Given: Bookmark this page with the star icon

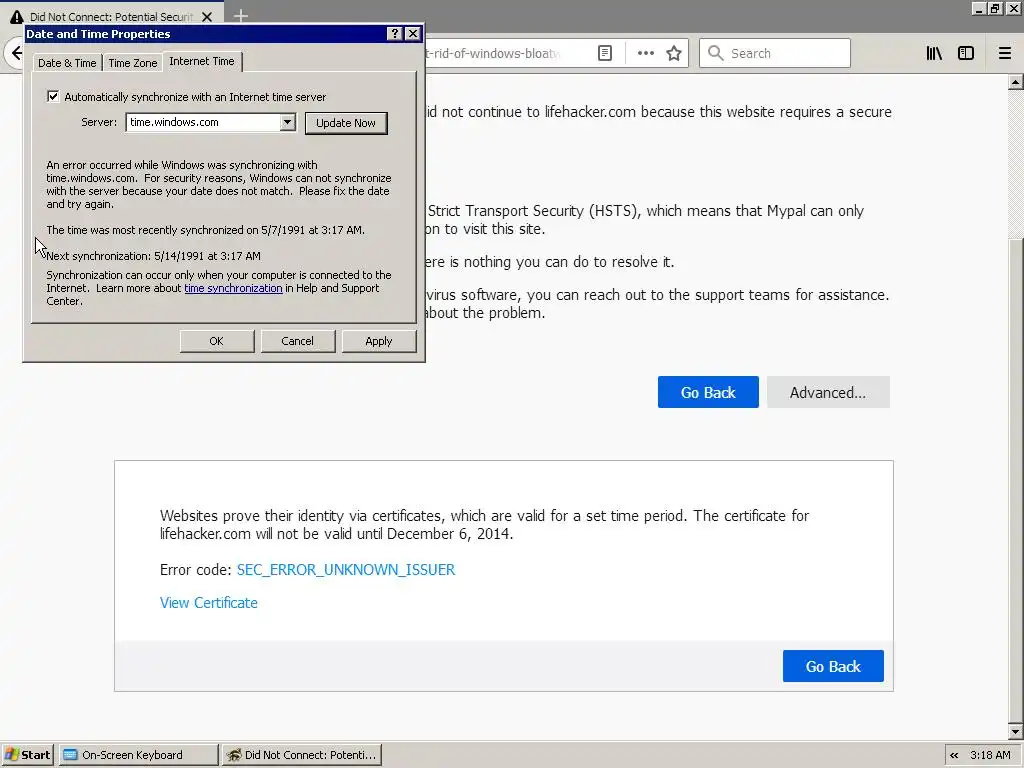Looking at the screenshot, I should click(x=674, y=53).
